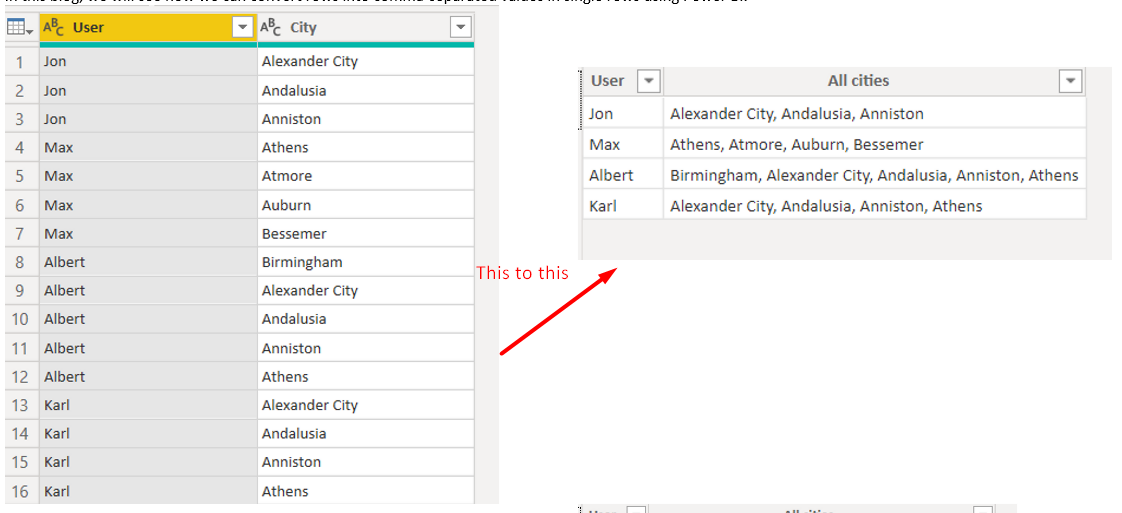Click Auburn cell in row 6

click(366, 205)
